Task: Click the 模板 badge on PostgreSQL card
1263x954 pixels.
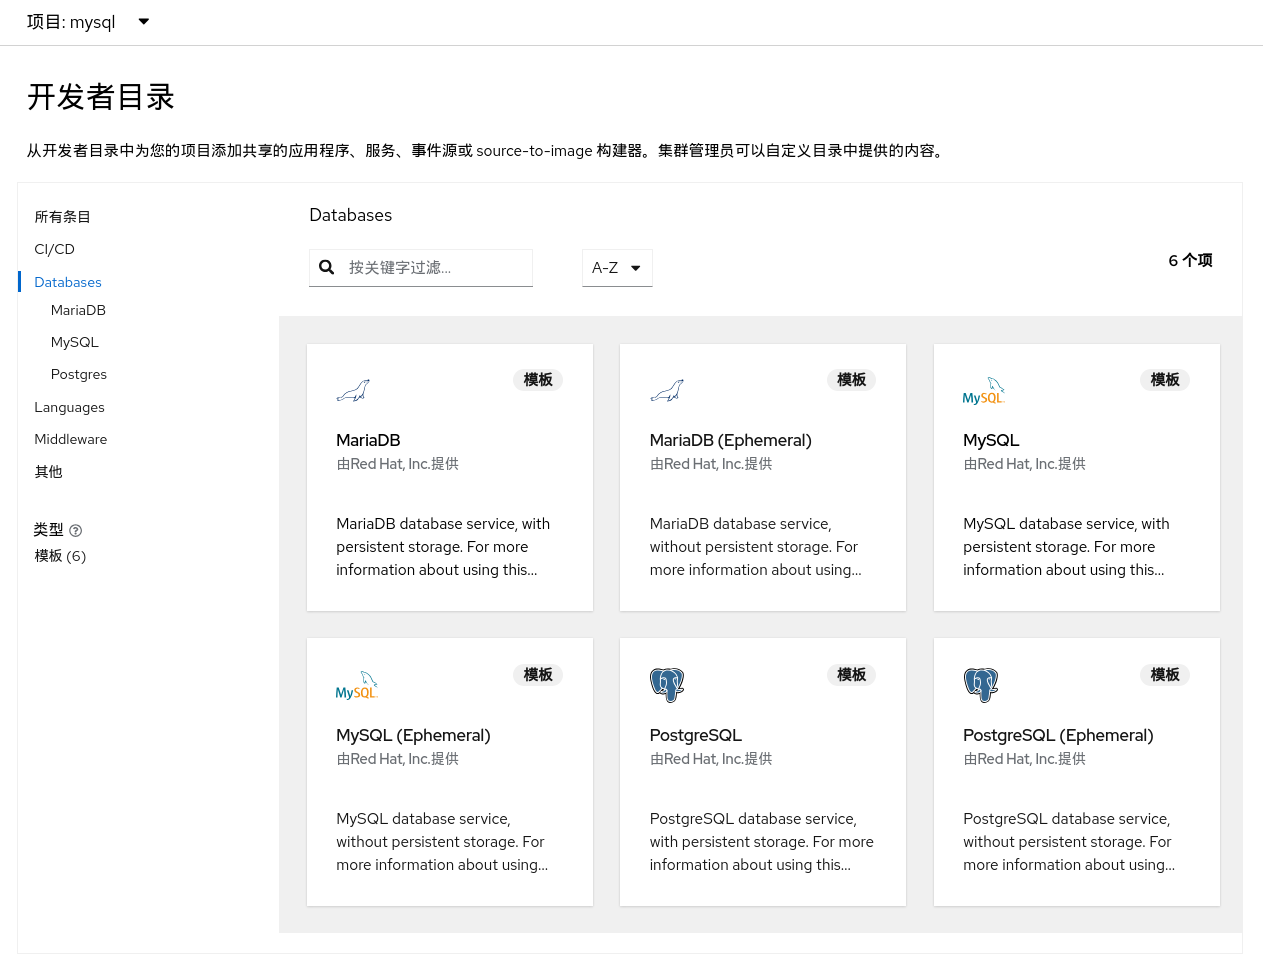Action: point(852,675)
